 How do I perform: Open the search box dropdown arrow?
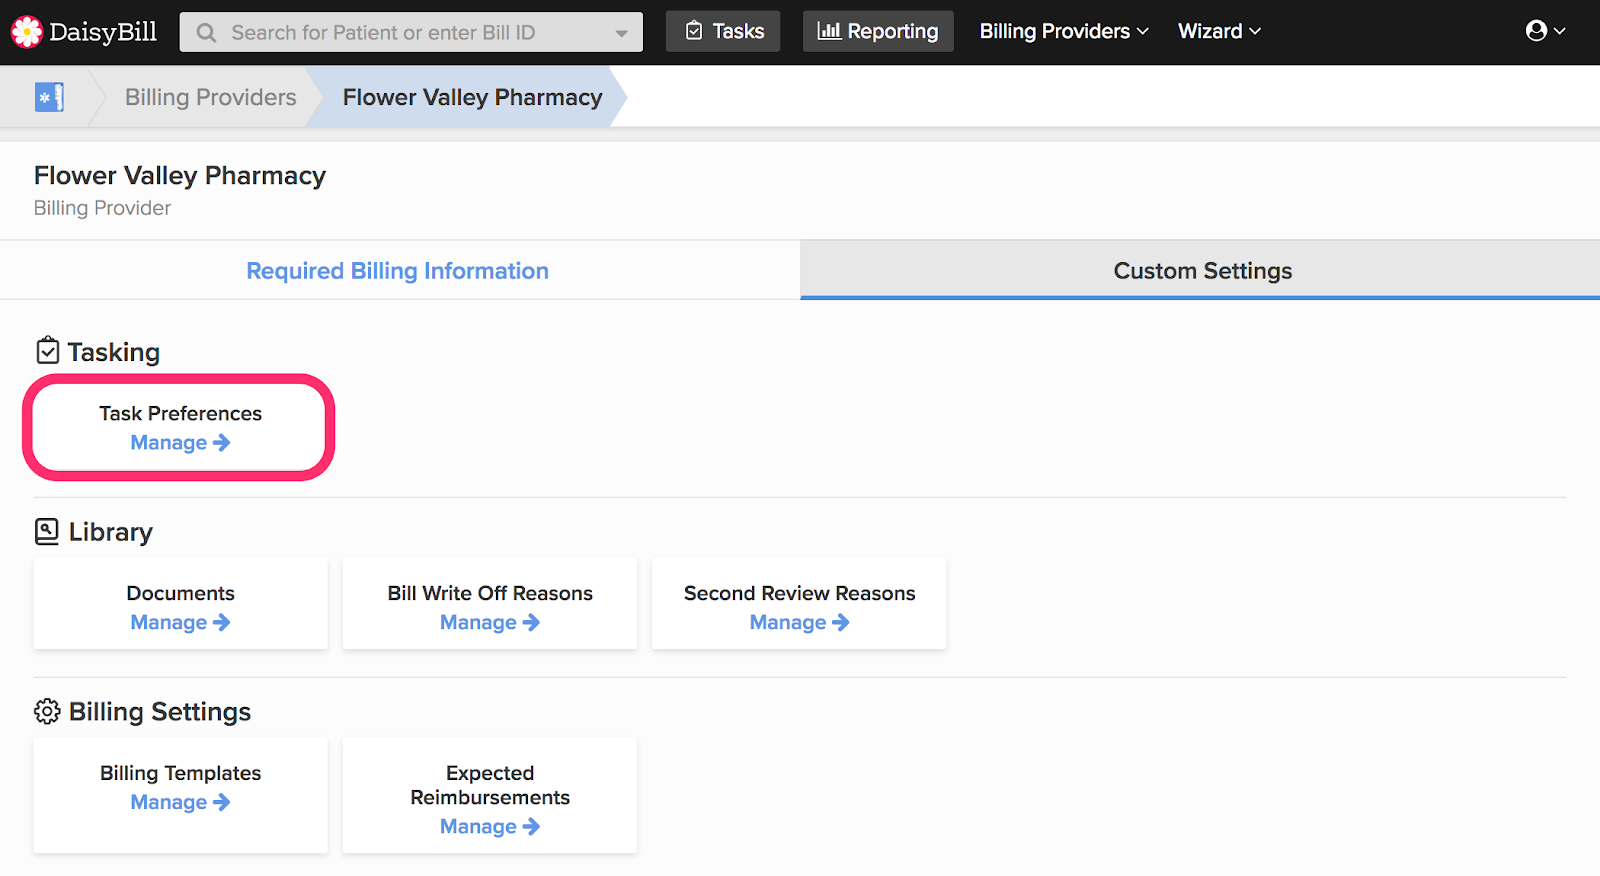click(x=621, y=33)
